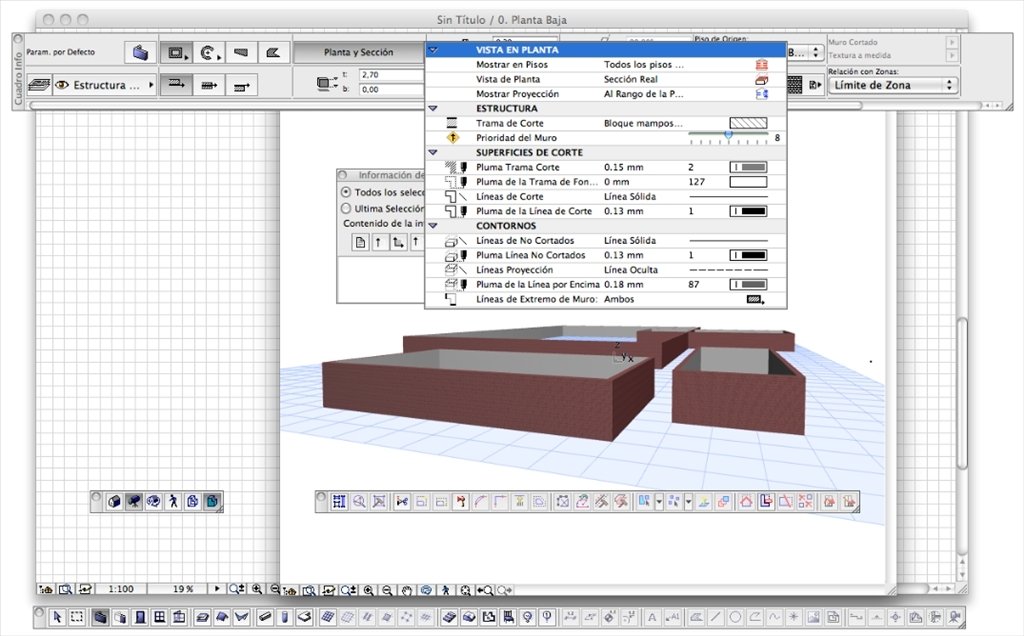Collapse the CONTORNOS section triangle

(432, 225)
